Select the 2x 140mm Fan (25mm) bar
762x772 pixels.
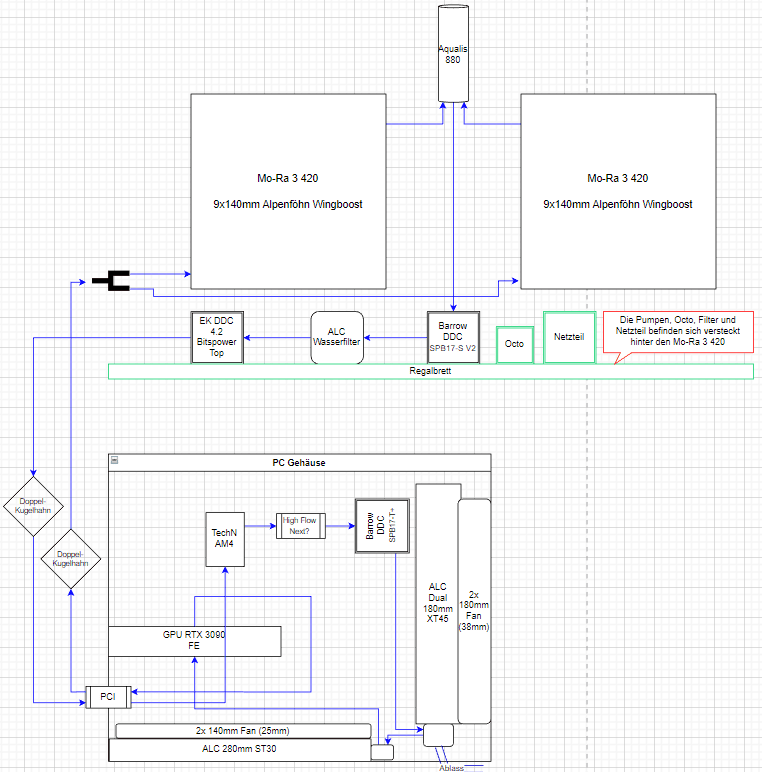243,731
